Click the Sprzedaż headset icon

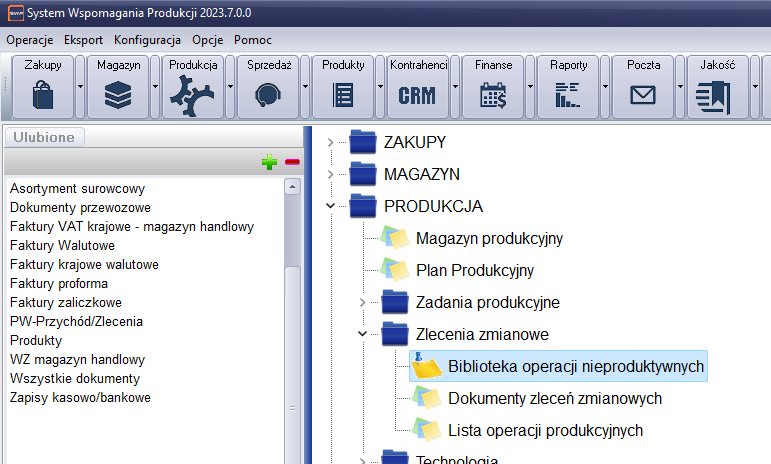268,95
